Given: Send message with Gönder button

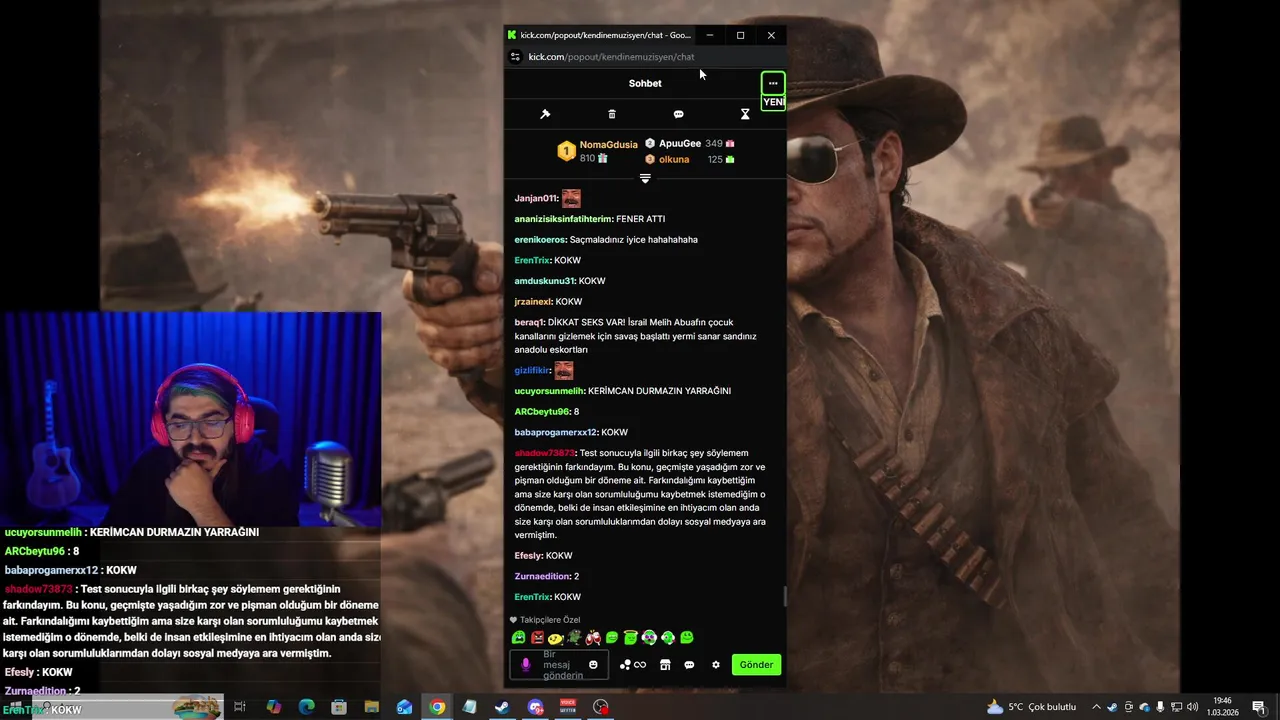Looking at the screenshot, I should (x=756, y=665).
